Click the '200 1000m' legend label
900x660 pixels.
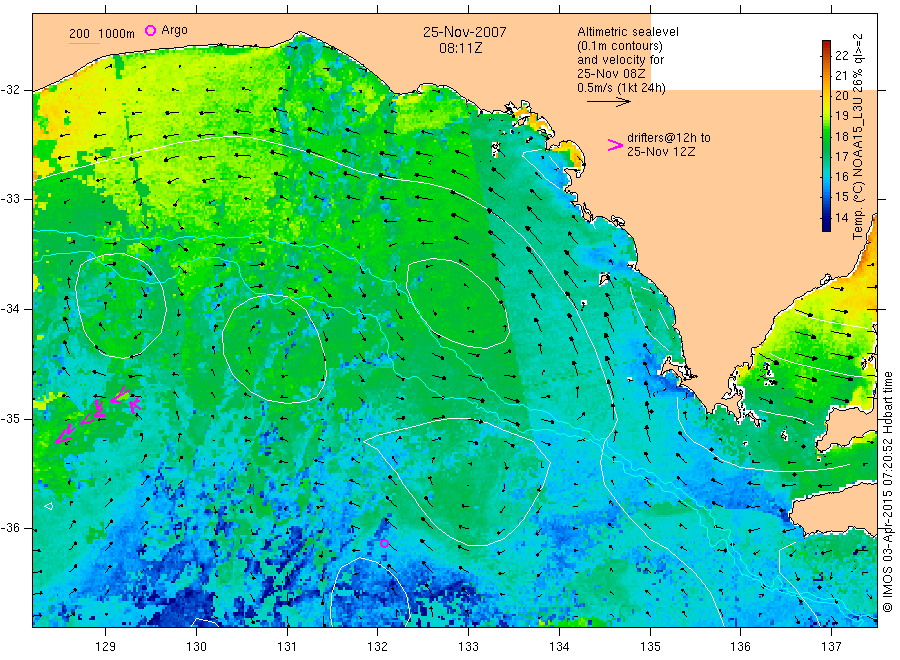102,34
